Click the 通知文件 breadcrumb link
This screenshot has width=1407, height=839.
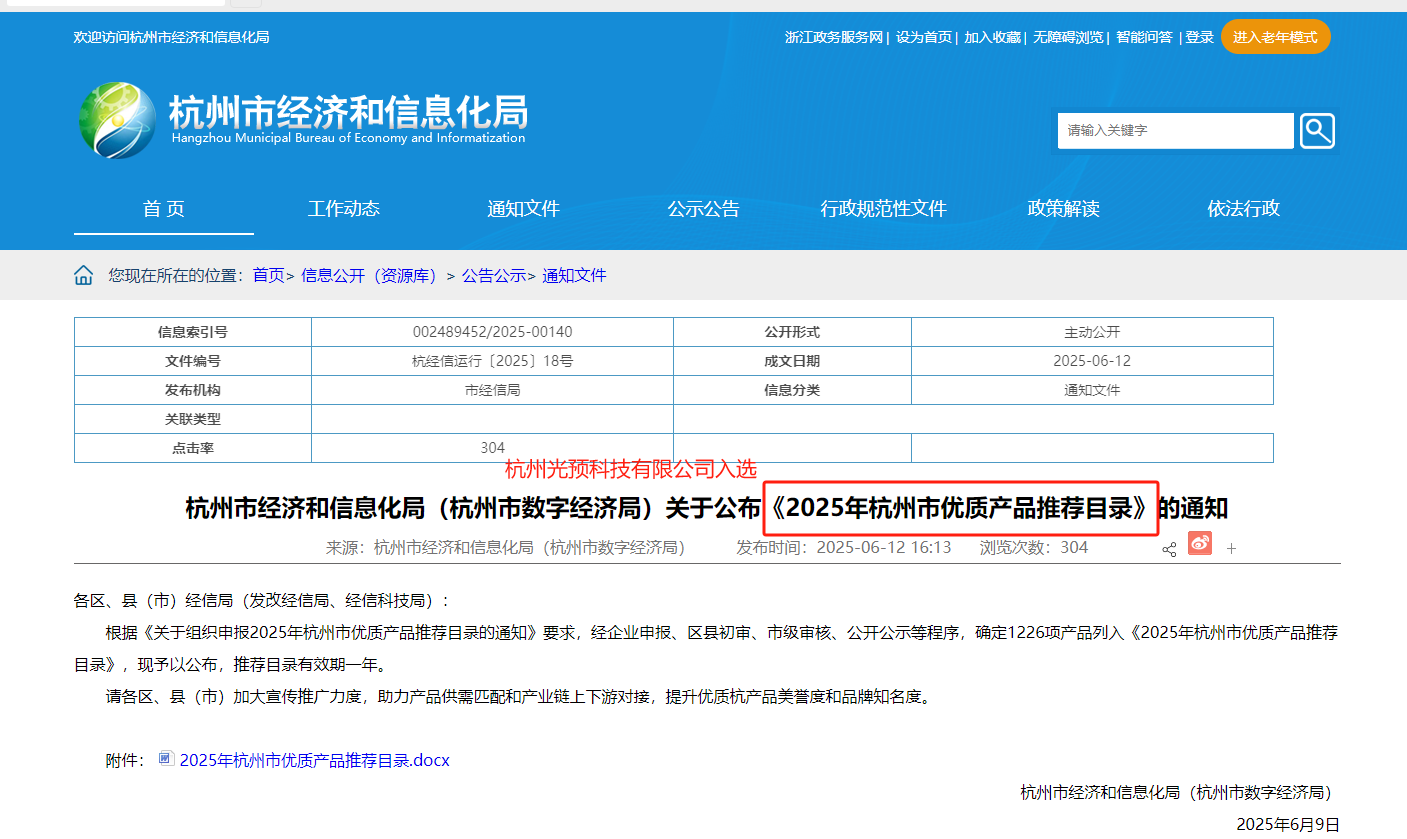point(574,275)
